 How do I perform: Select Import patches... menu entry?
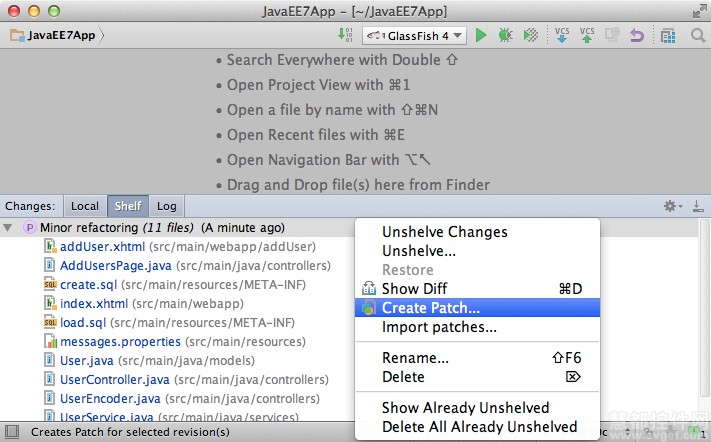(477, 327)
